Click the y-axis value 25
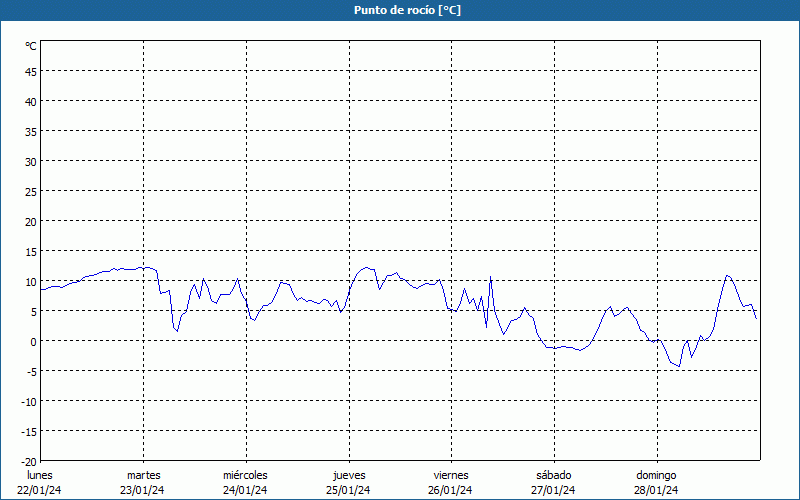The height and width of the screenshot is (500, 800). coord(31,192)
